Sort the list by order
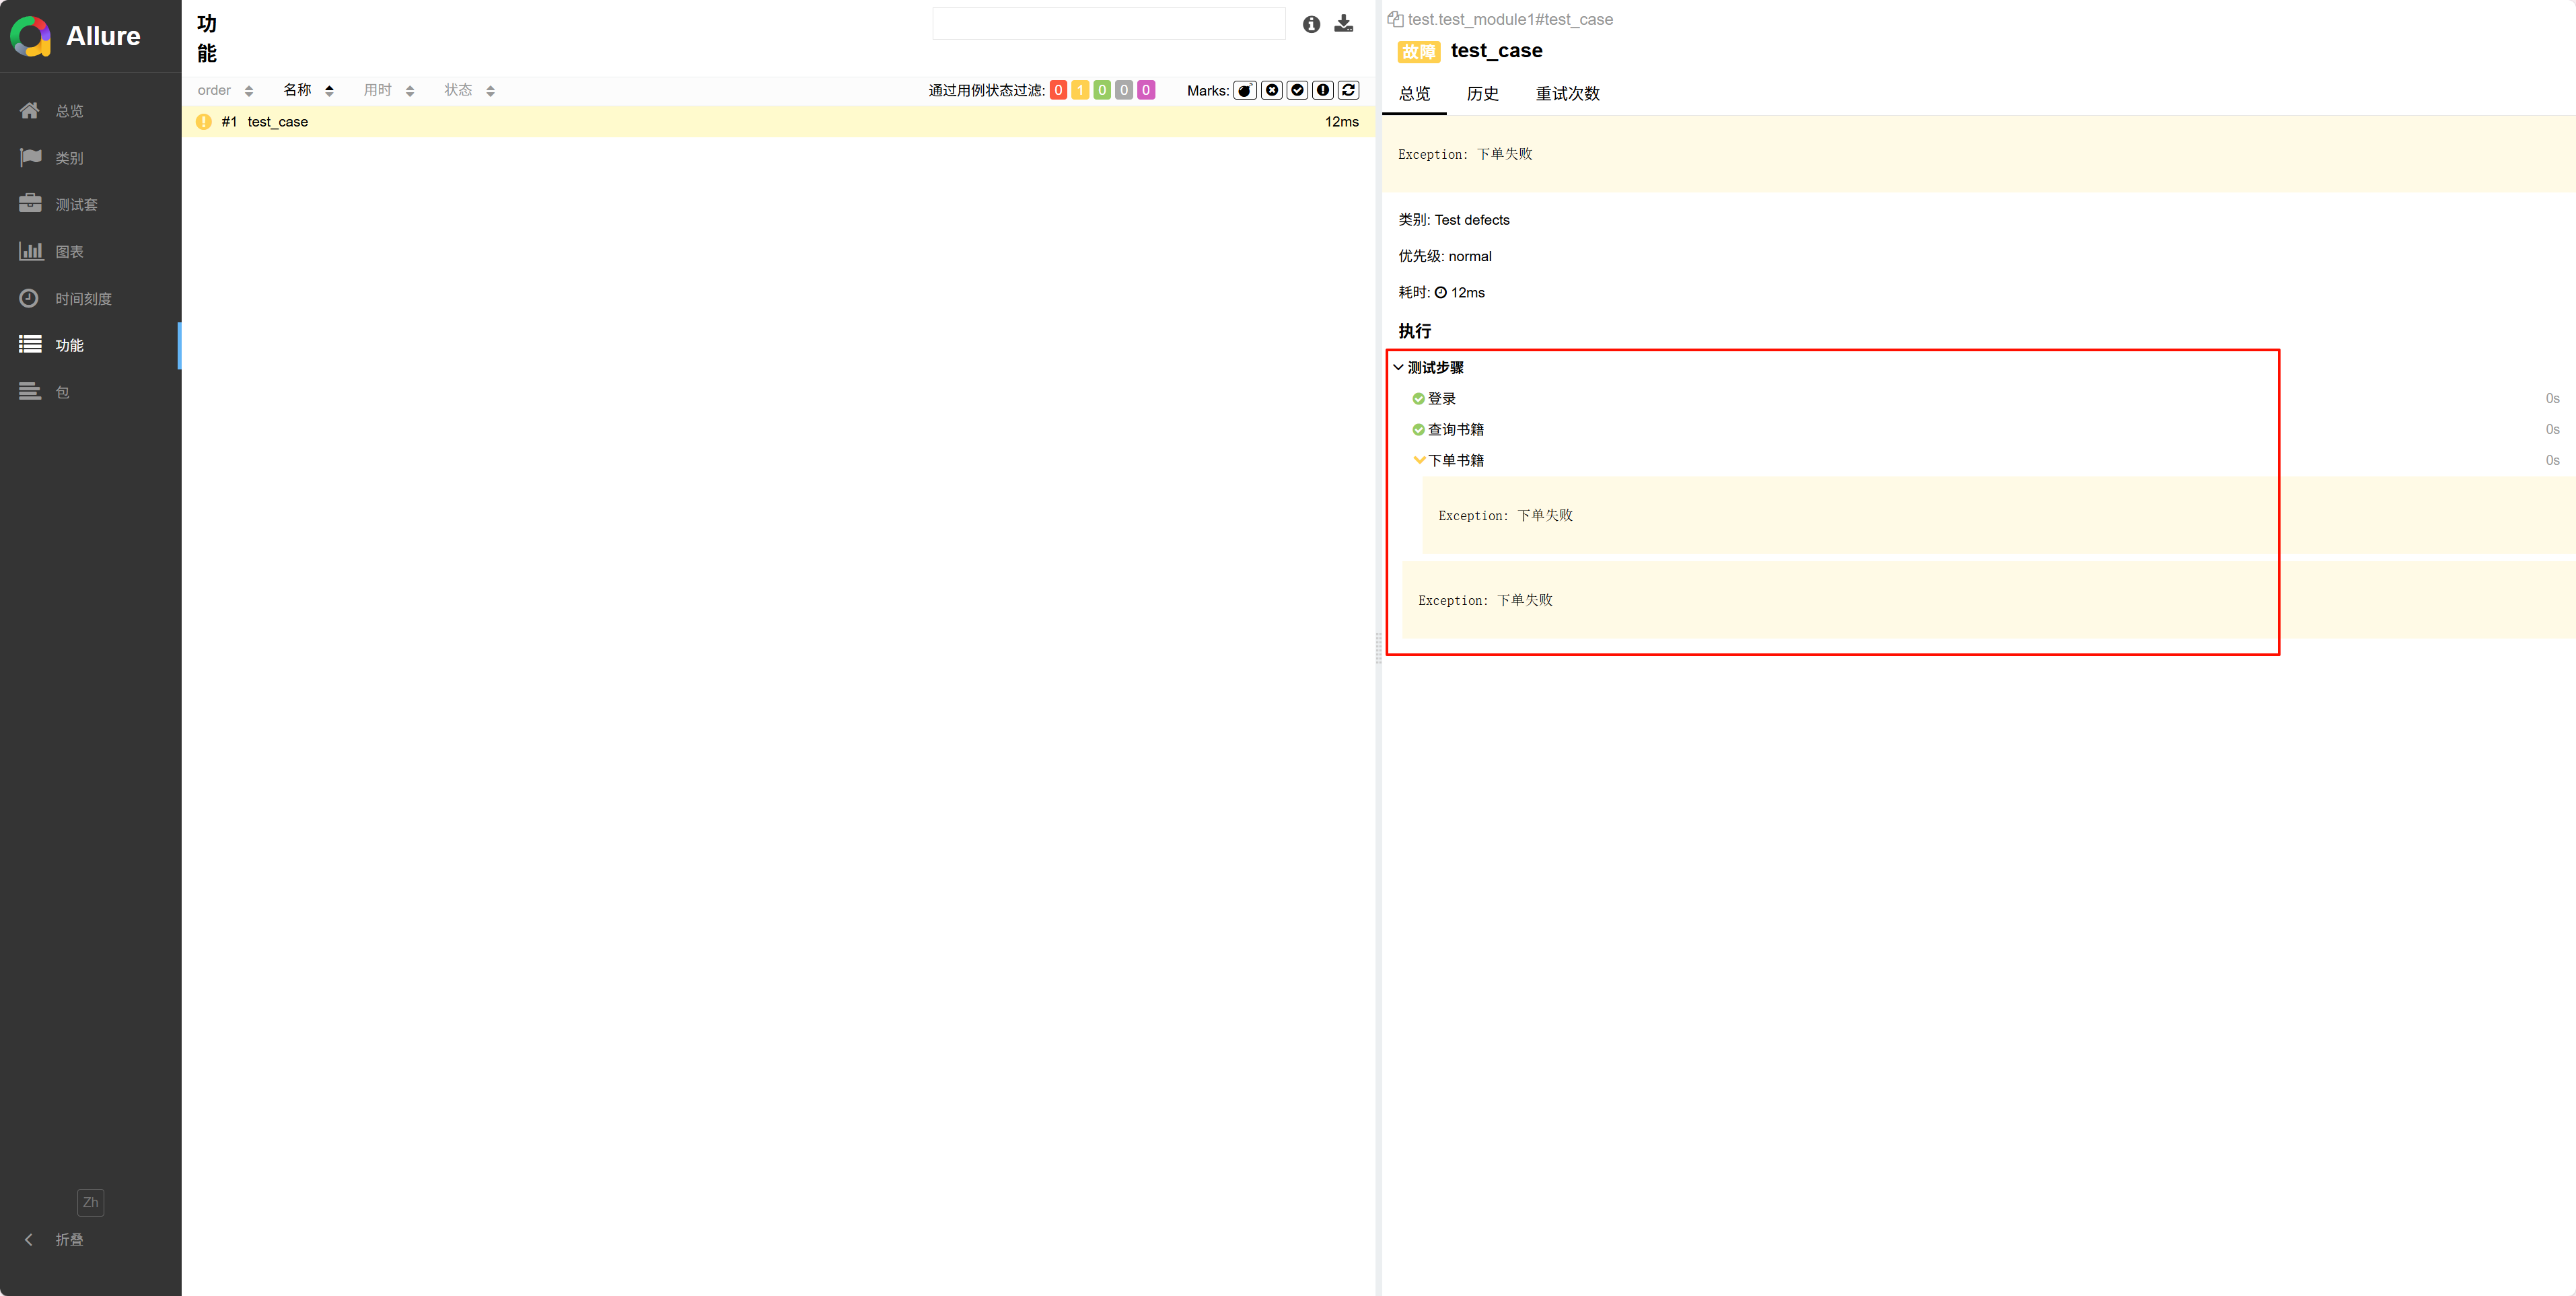This screenshot has height=1296, width=2576. coord(225,91)
